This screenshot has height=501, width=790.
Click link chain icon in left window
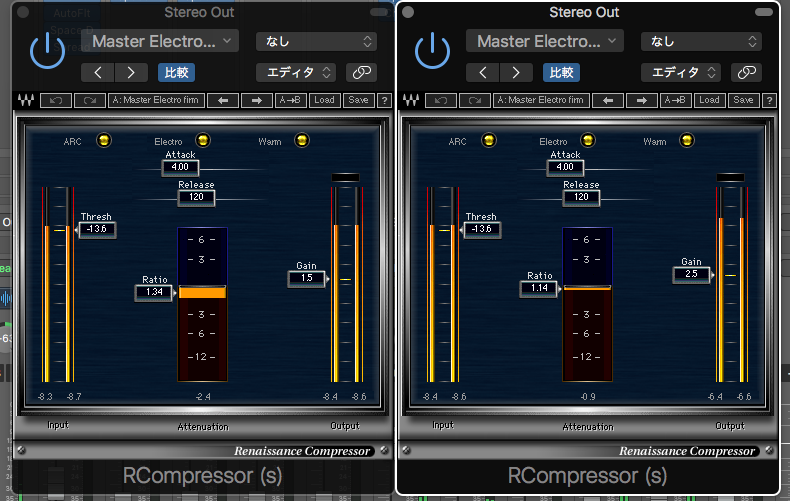362,73
